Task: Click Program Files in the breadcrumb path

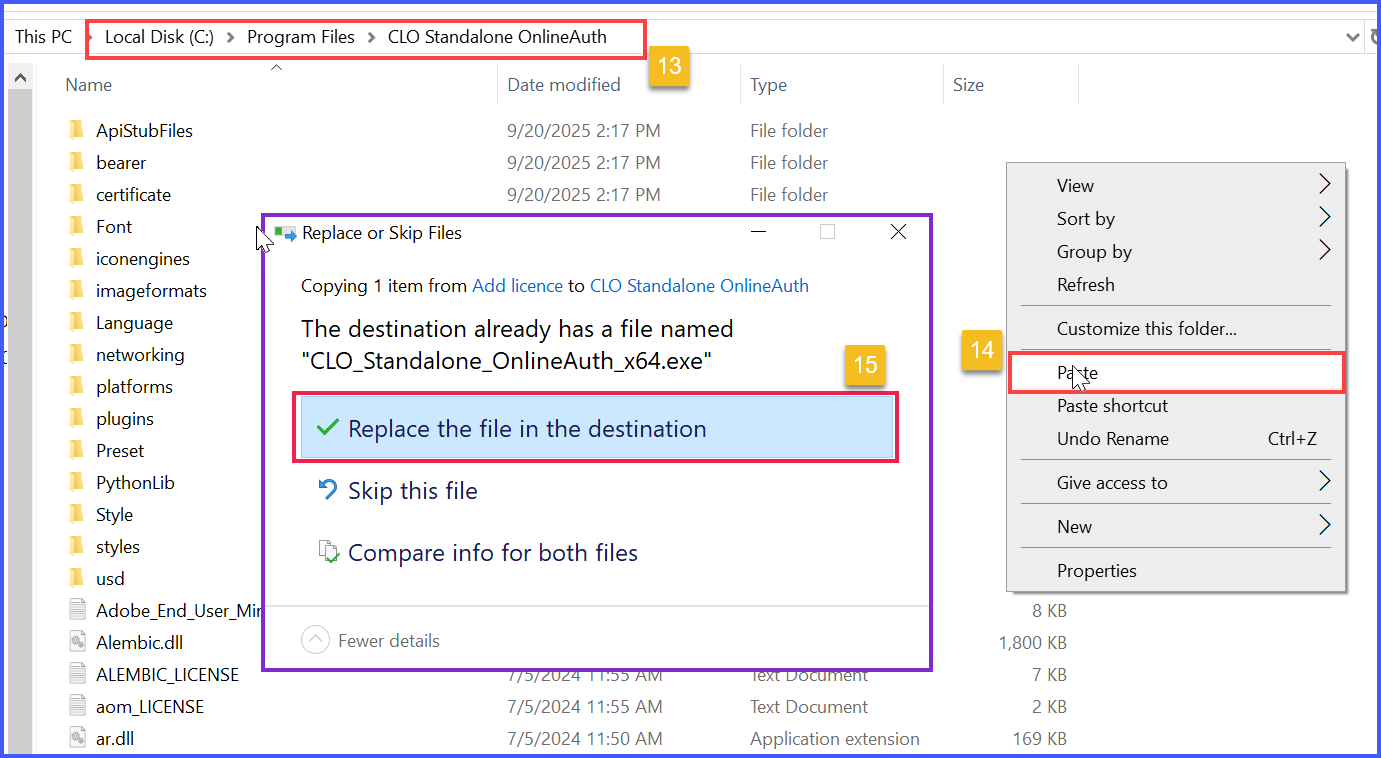Action: click(x=300, y=37)
